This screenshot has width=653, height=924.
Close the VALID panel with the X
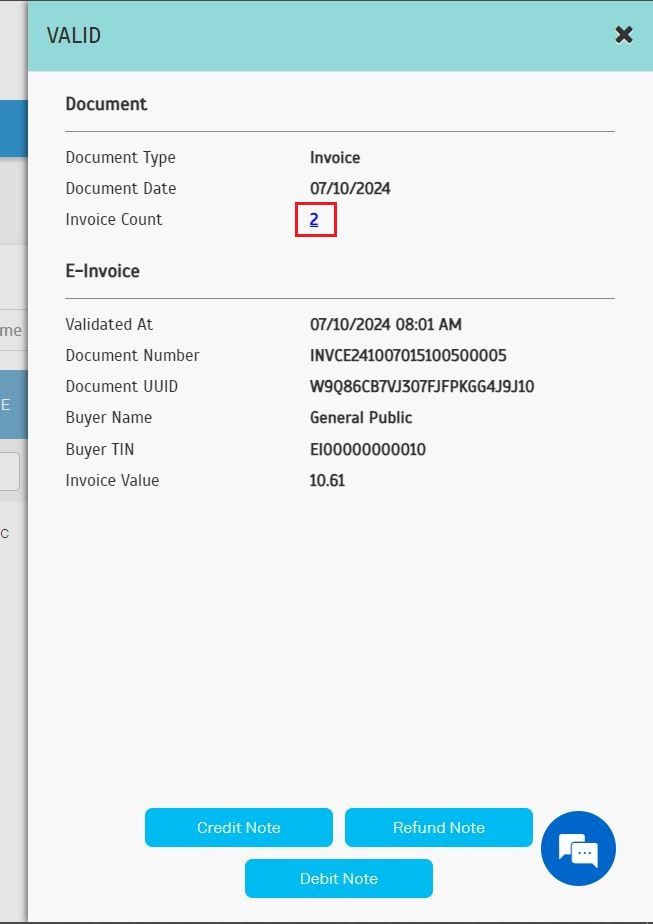[x=624, y=35]
